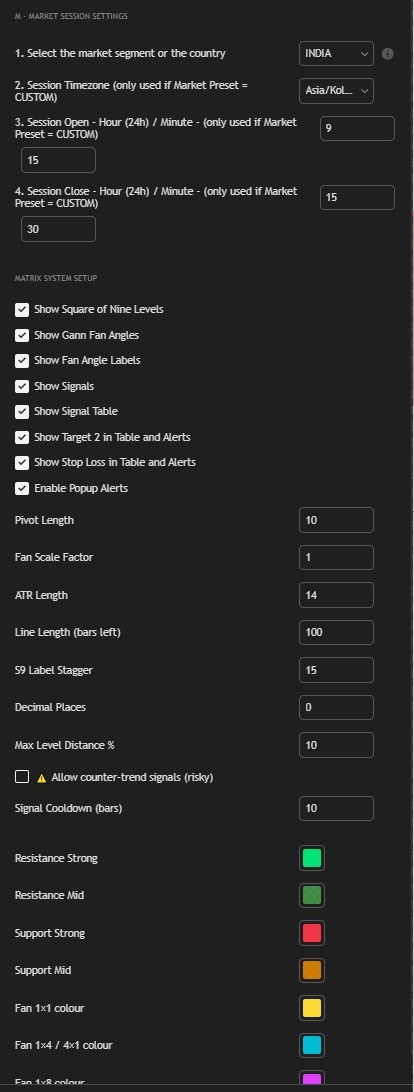Click the Session Open hour field
Image resolution: width=414 pixels, height=1092 pixels.
pos(358,129)
